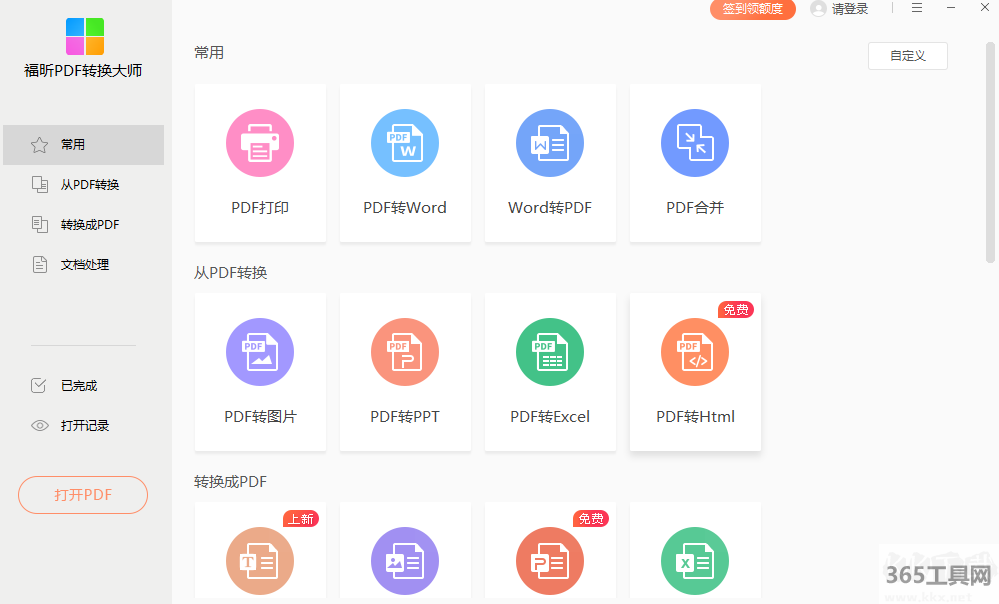View the 已完成 completed tasks list
The height and width of the screenshot is (604, 999).
pos(78,386)
